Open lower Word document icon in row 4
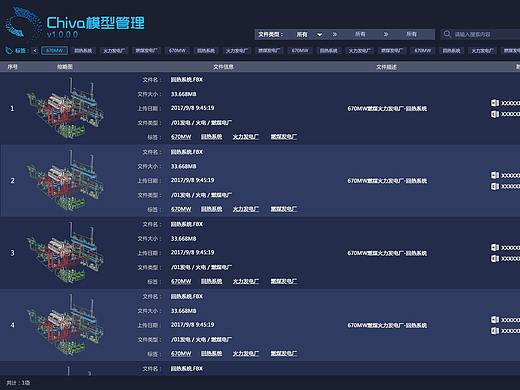Image resolution: width=520 pixels, height=390 pixels. click(x=495, y=331)
